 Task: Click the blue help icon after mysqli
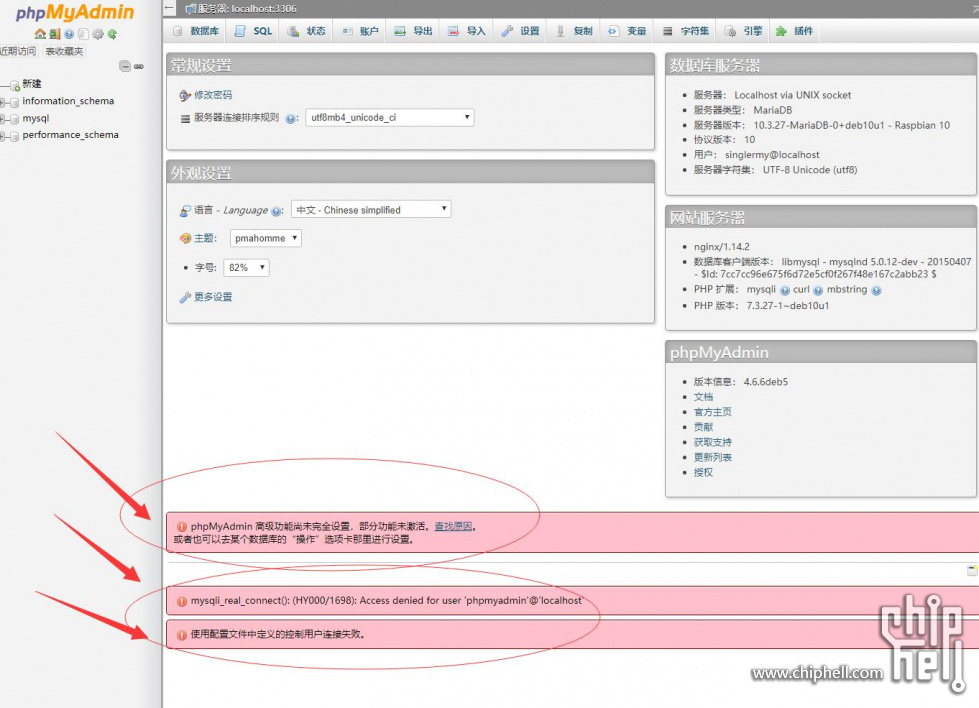[785, 290]
